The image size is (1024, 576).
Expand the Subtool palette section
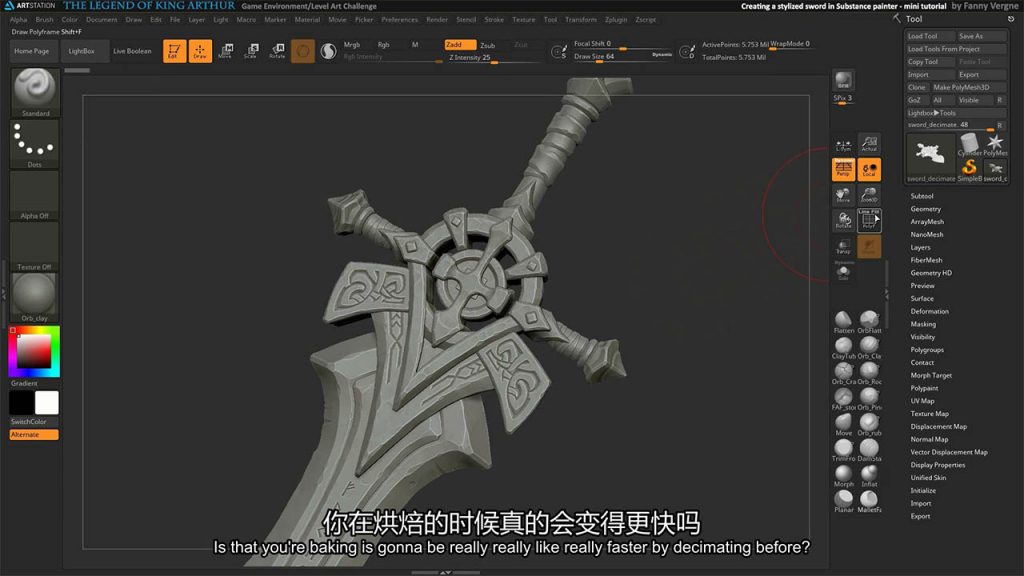pos(921,196)
